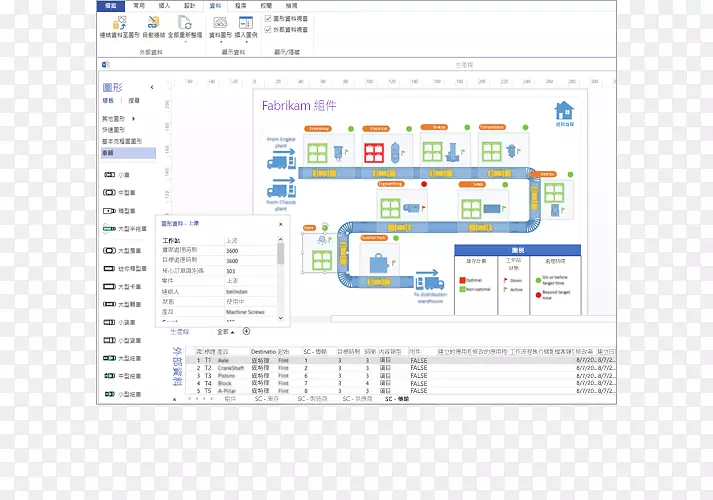Select the 樣板 stencils link in Shapes pane
The image size is (713, 500).
point(108,100)
